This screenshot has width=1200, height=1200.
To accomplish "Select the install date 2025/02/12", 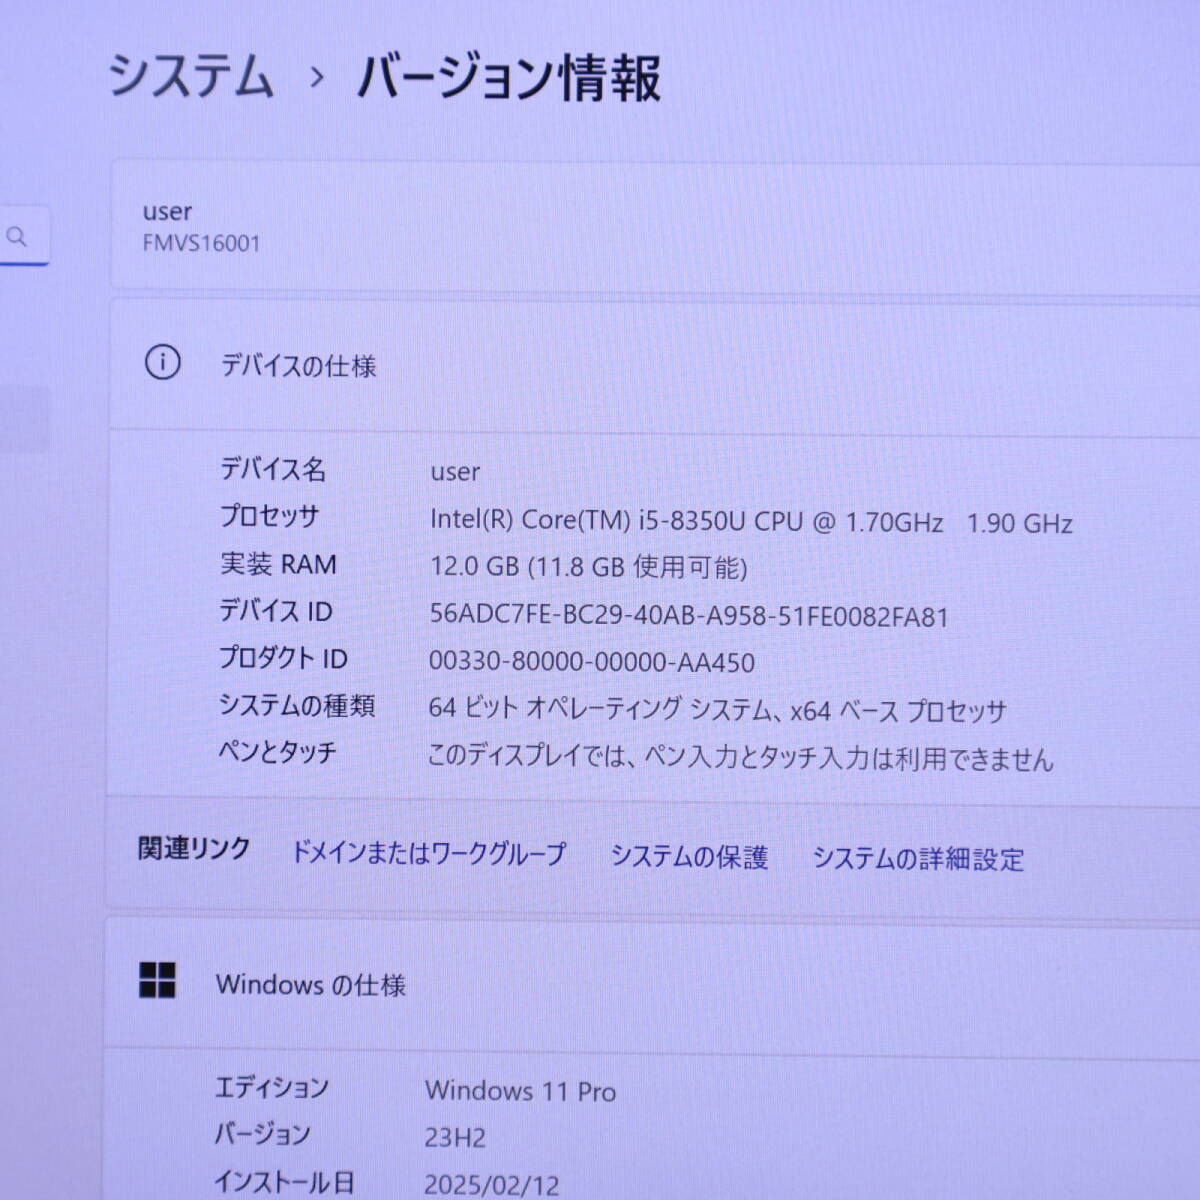I will pyautogui.click(x=492, y=1186).
